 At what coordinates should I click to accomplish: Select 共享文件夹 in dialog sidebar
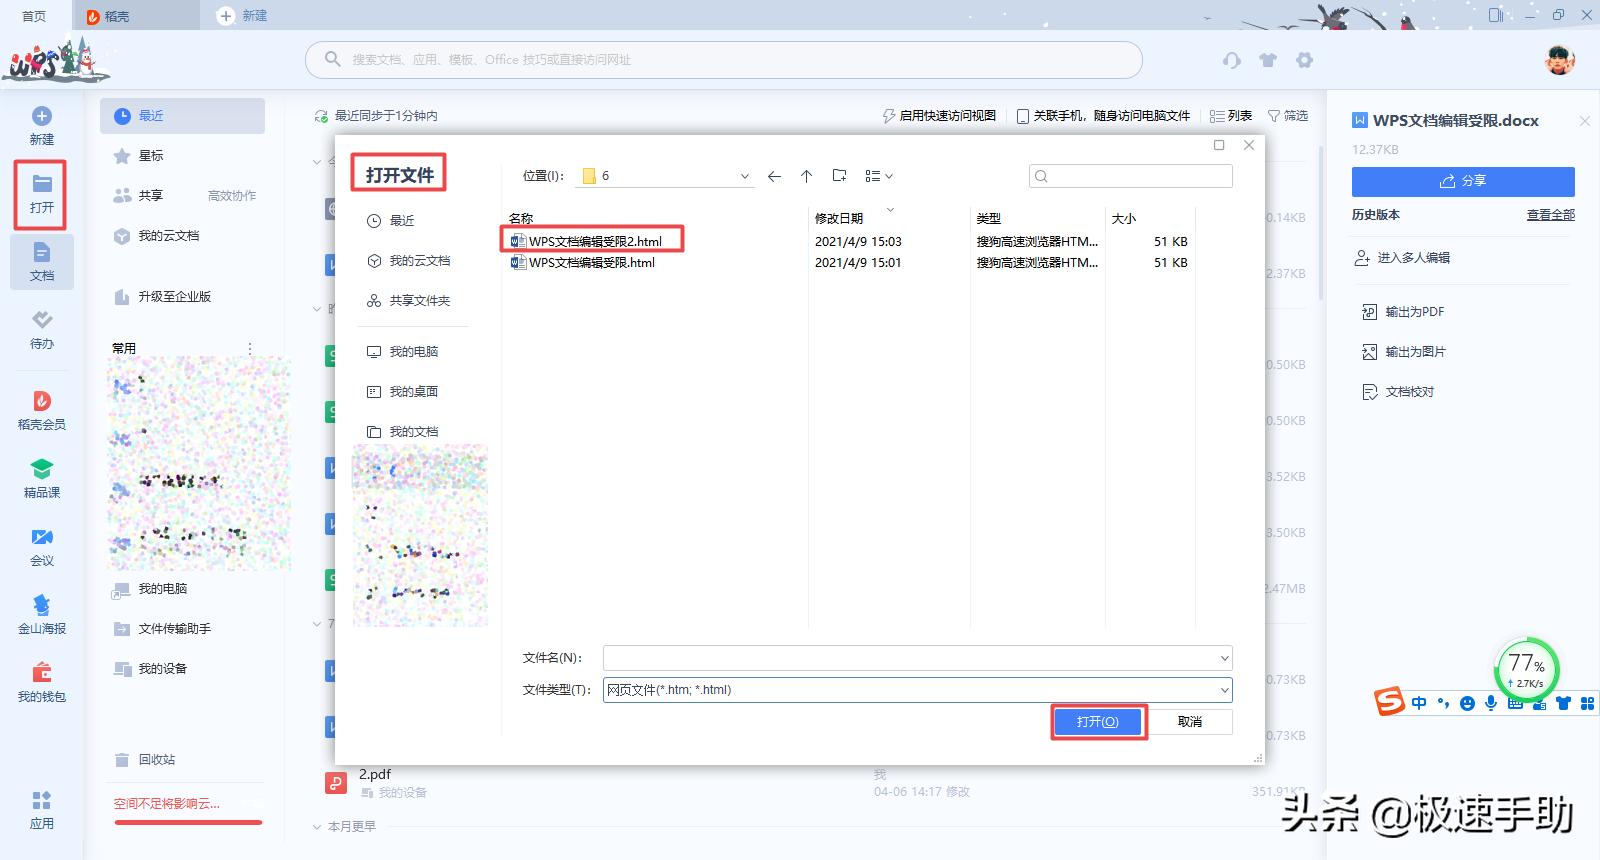click(408, 301)
